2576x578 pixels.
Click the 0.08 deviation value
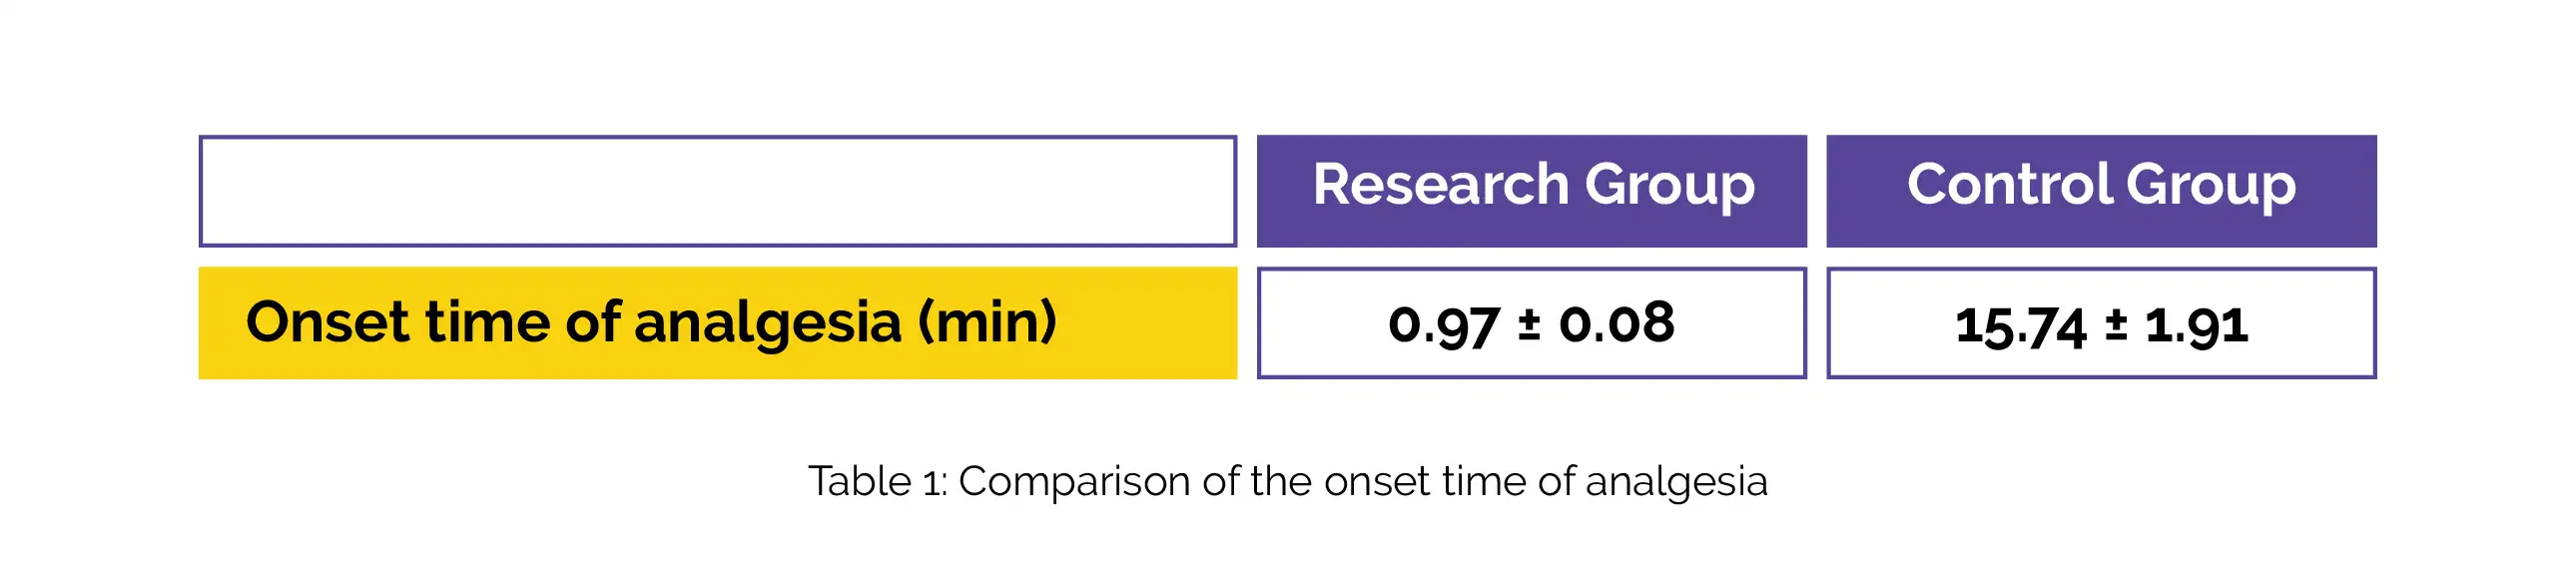1616,324
